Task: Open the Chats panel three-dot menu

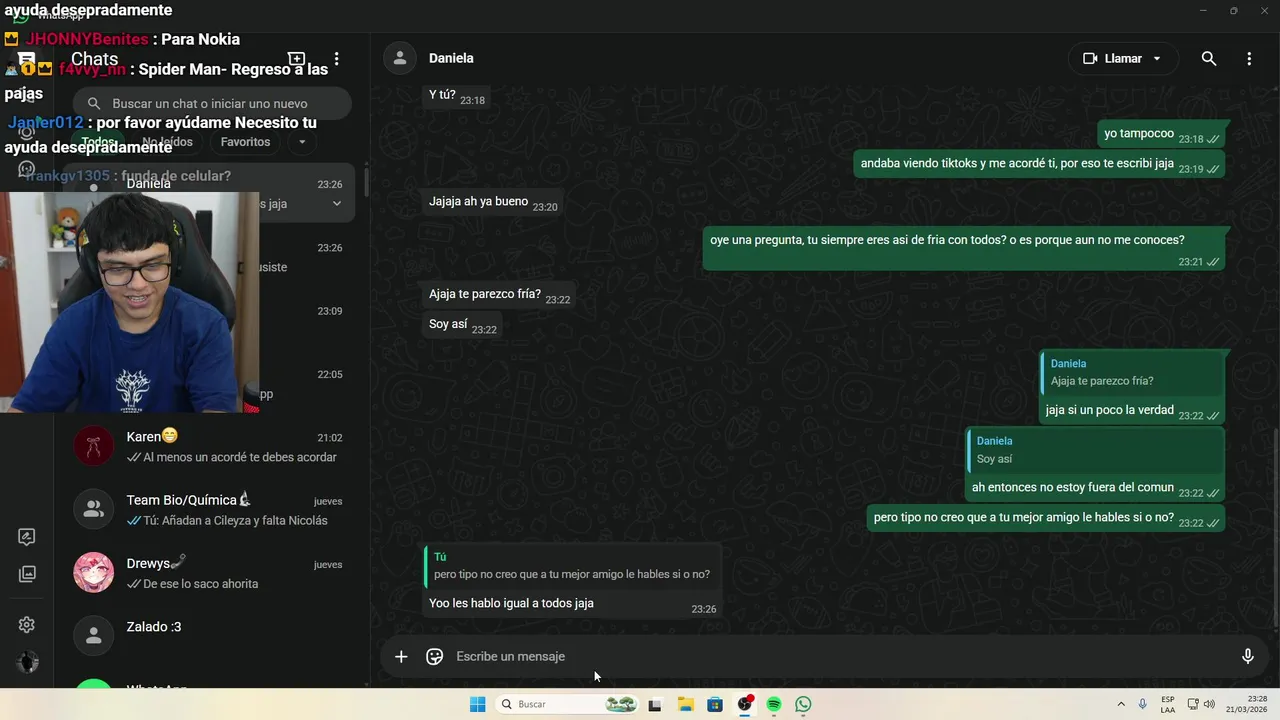Action: click(337, 59)
